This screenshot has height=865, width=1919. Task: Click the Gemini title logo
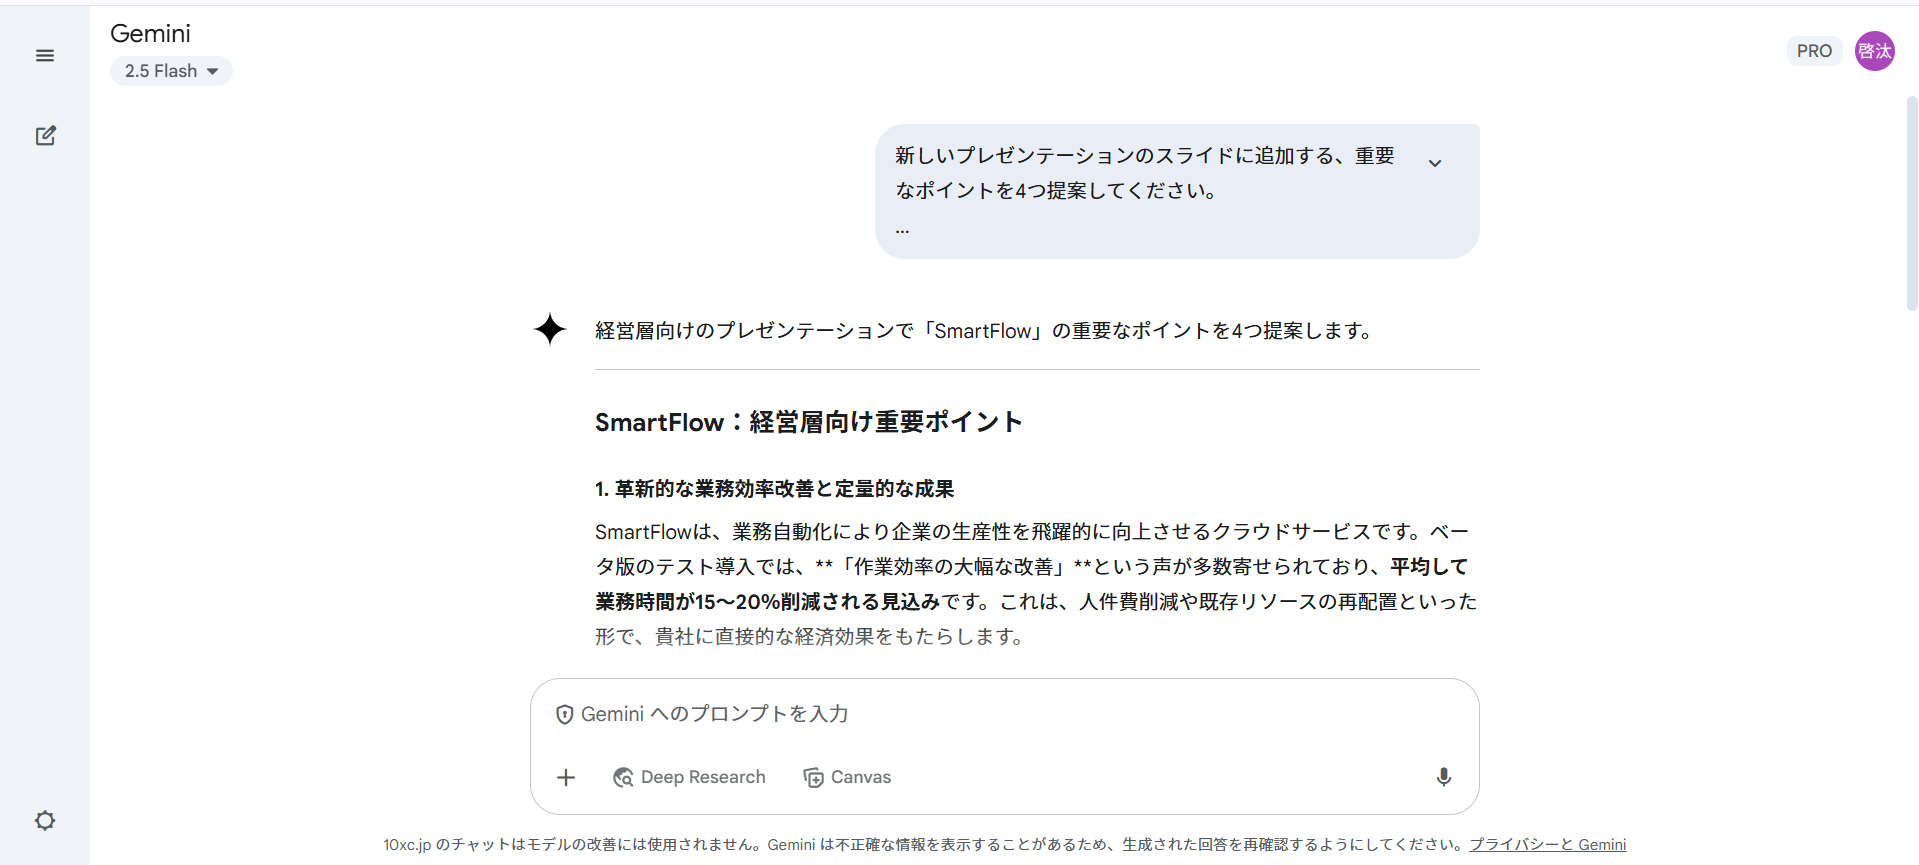(150, 33)
